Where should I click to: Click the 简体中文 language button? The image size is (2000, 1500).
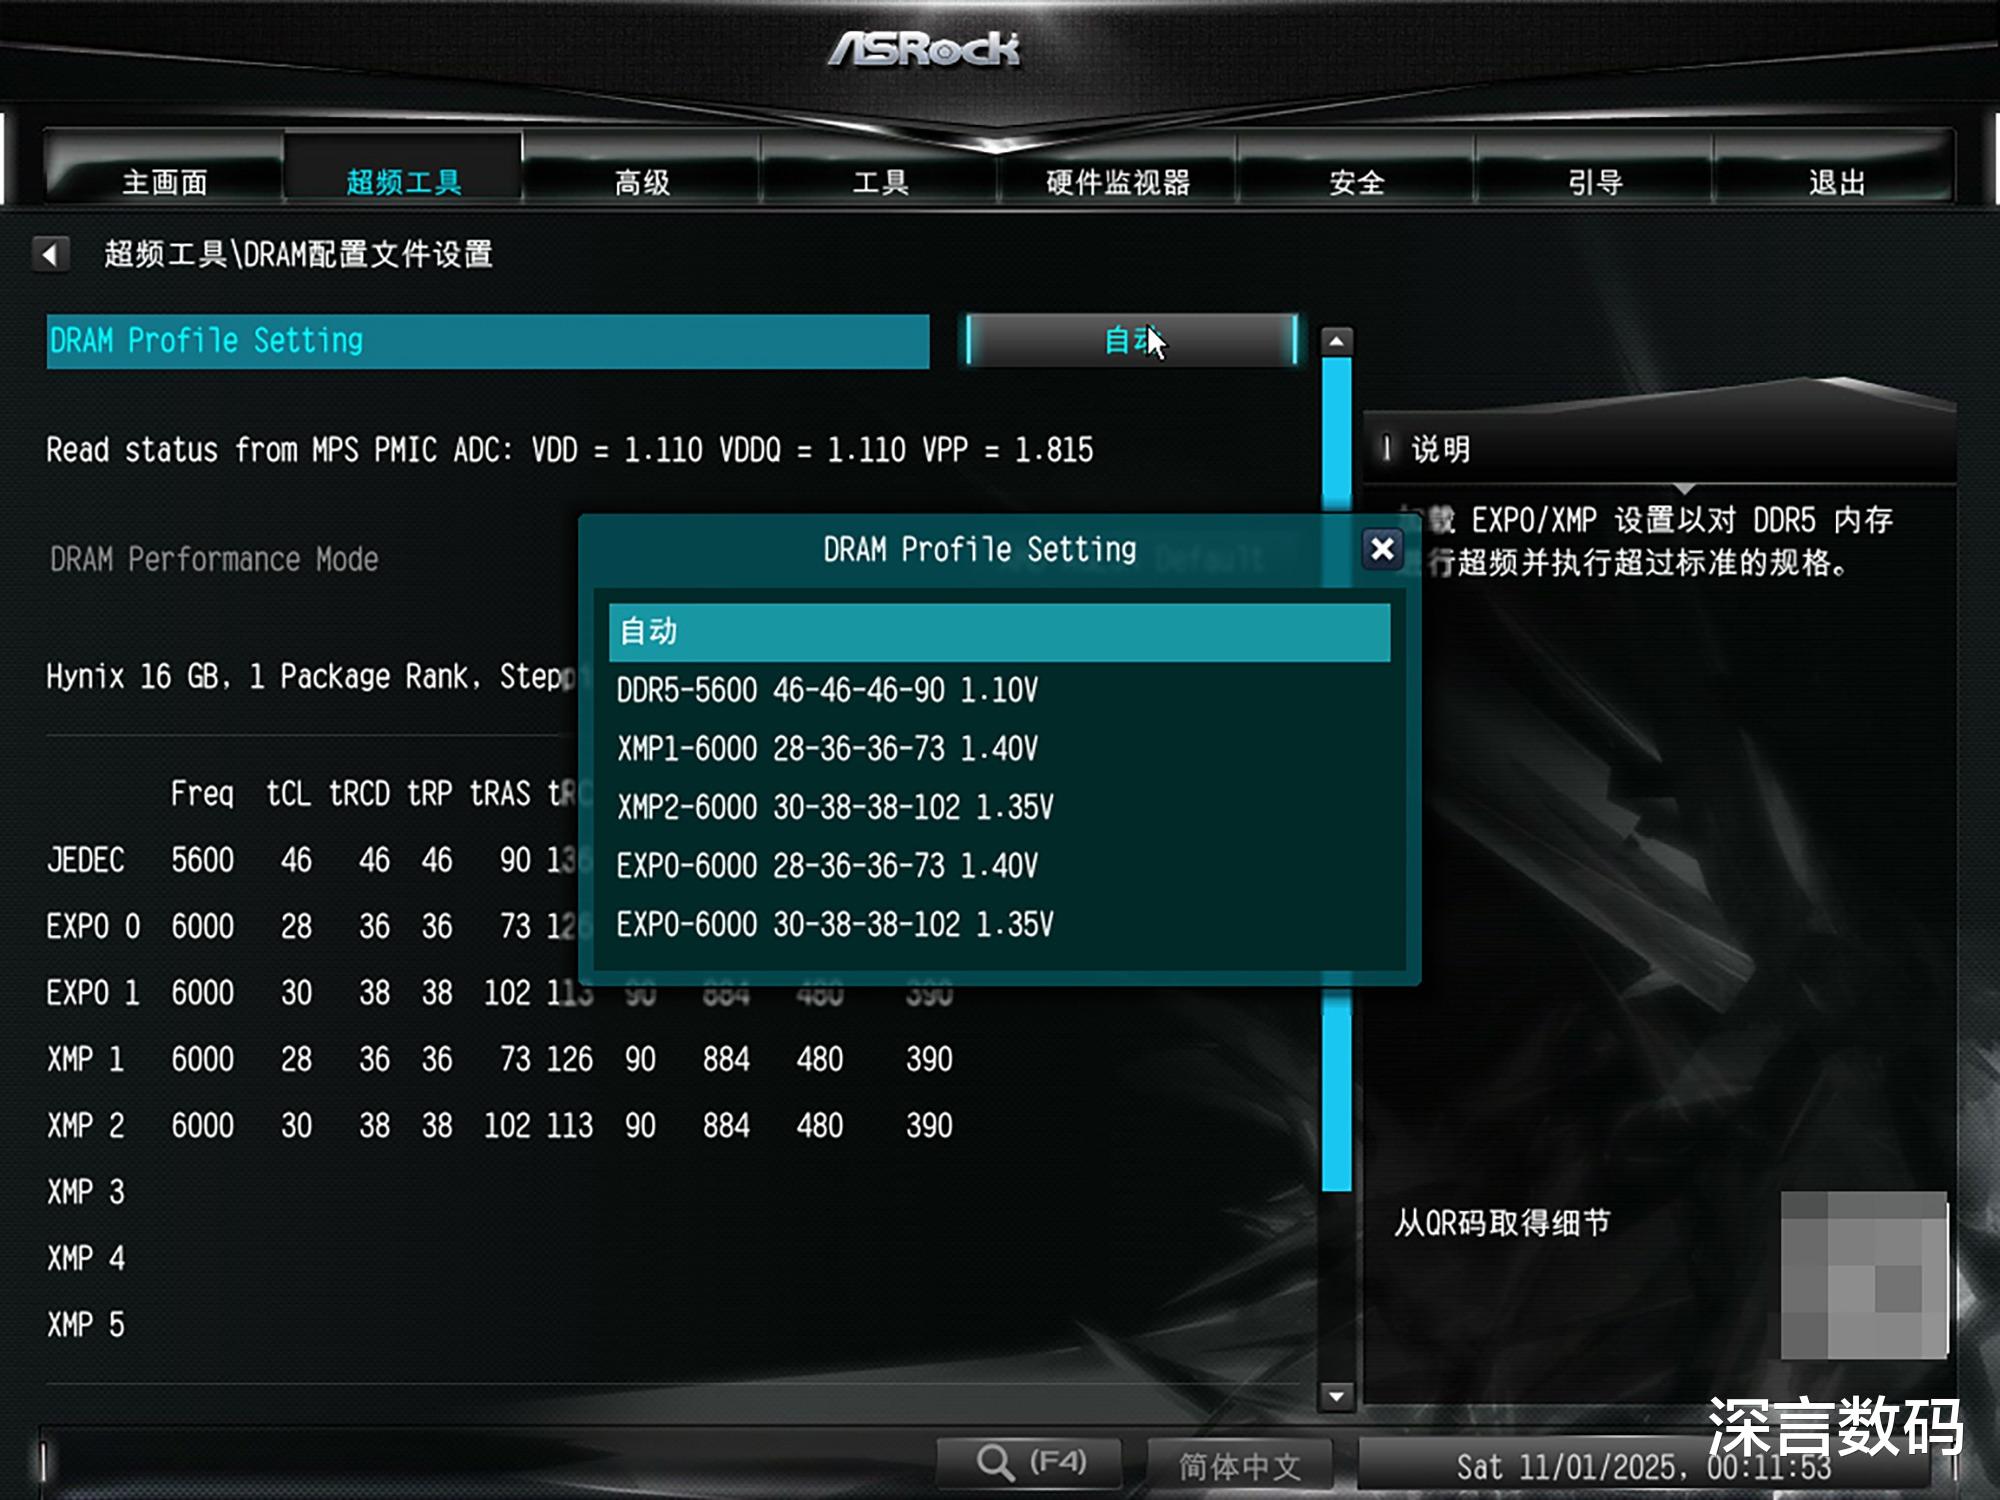pos(1240,1466)
